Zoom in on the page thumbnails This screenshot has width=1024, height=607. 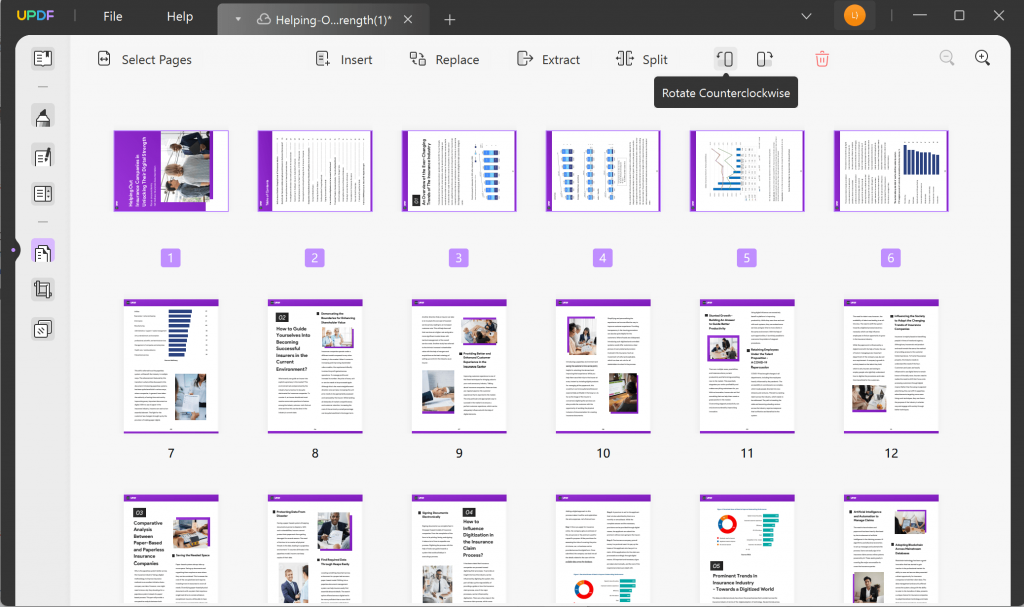point(982,58)
